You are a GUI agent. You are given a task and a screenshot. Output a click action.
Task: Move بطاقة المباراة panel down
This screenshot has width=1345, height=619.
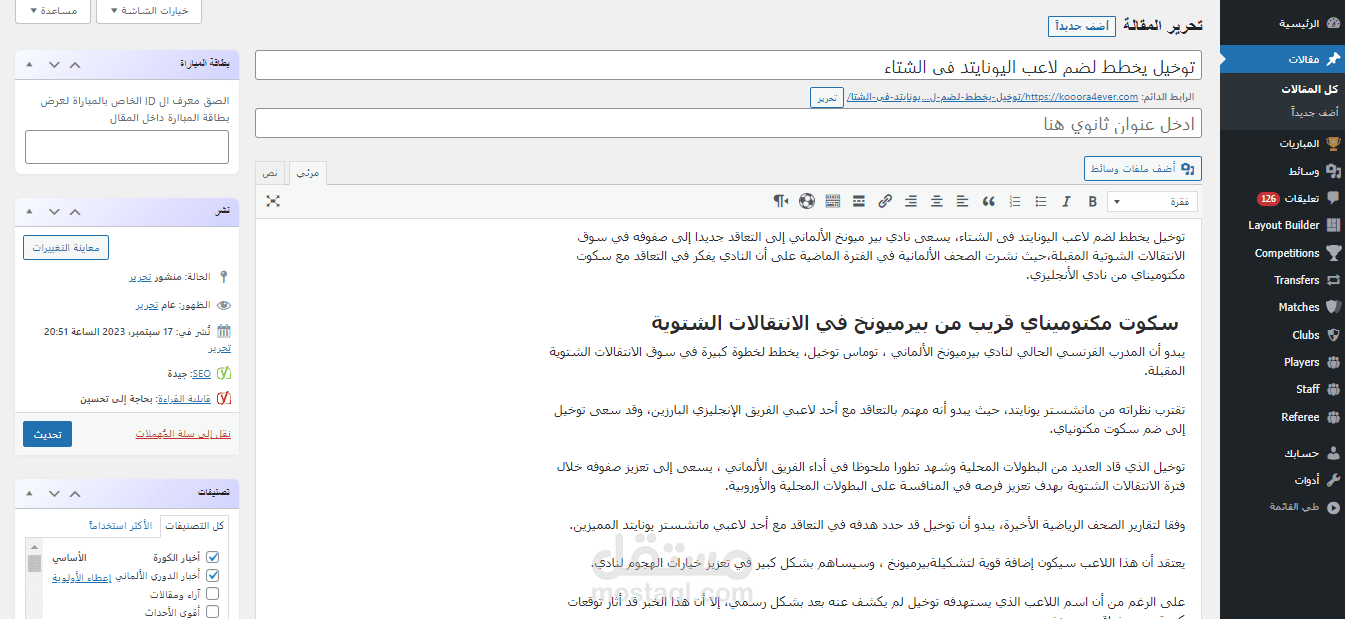click(x=54, y=63)
